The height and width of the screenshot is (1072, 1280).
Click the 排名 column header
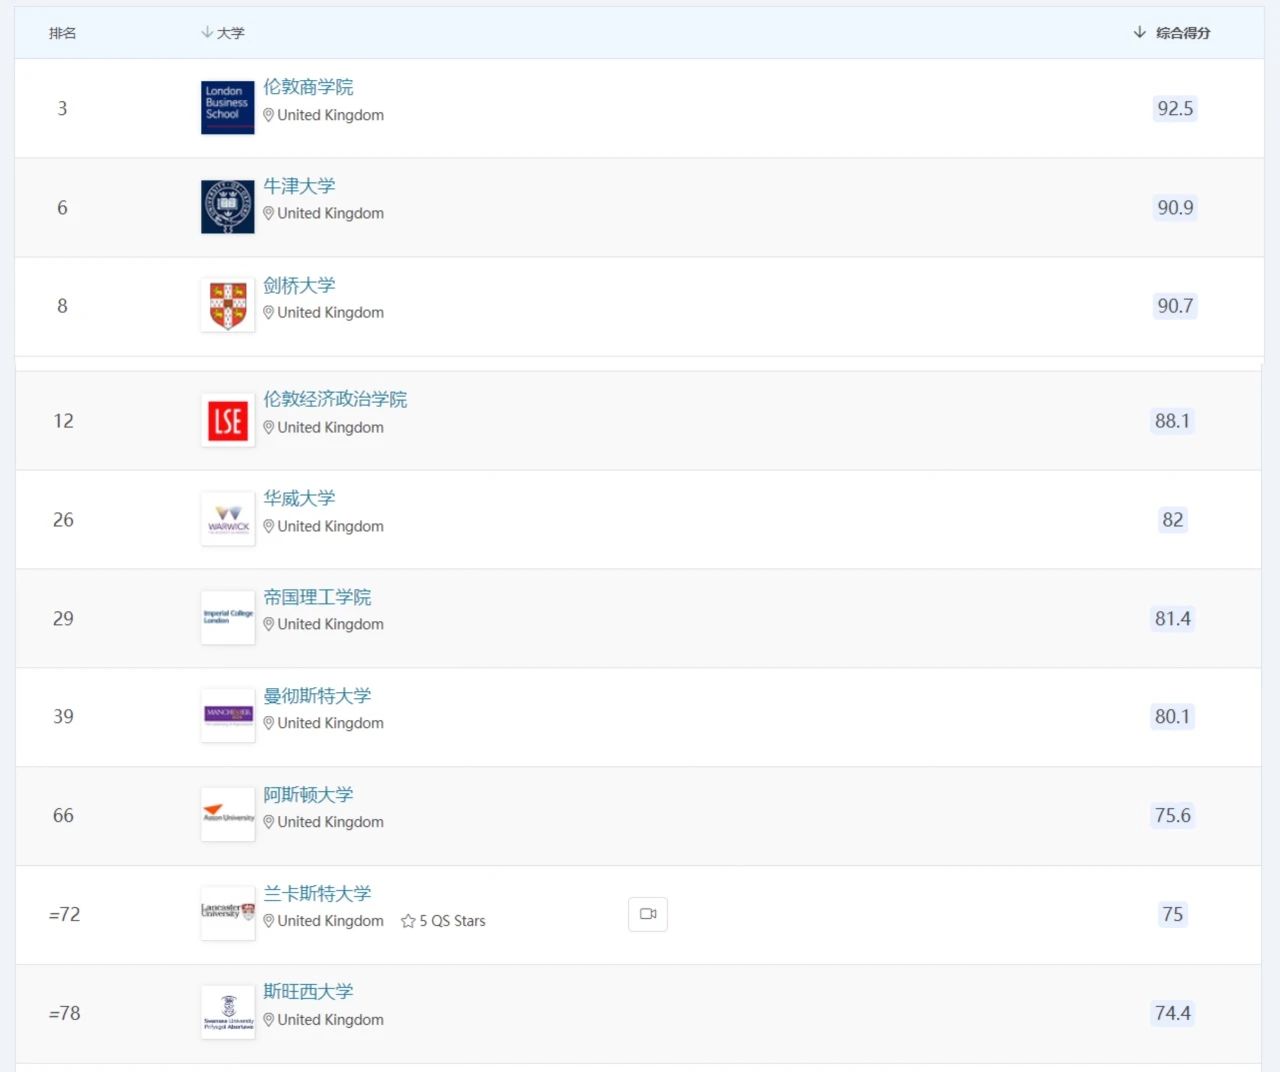[63, 33]
